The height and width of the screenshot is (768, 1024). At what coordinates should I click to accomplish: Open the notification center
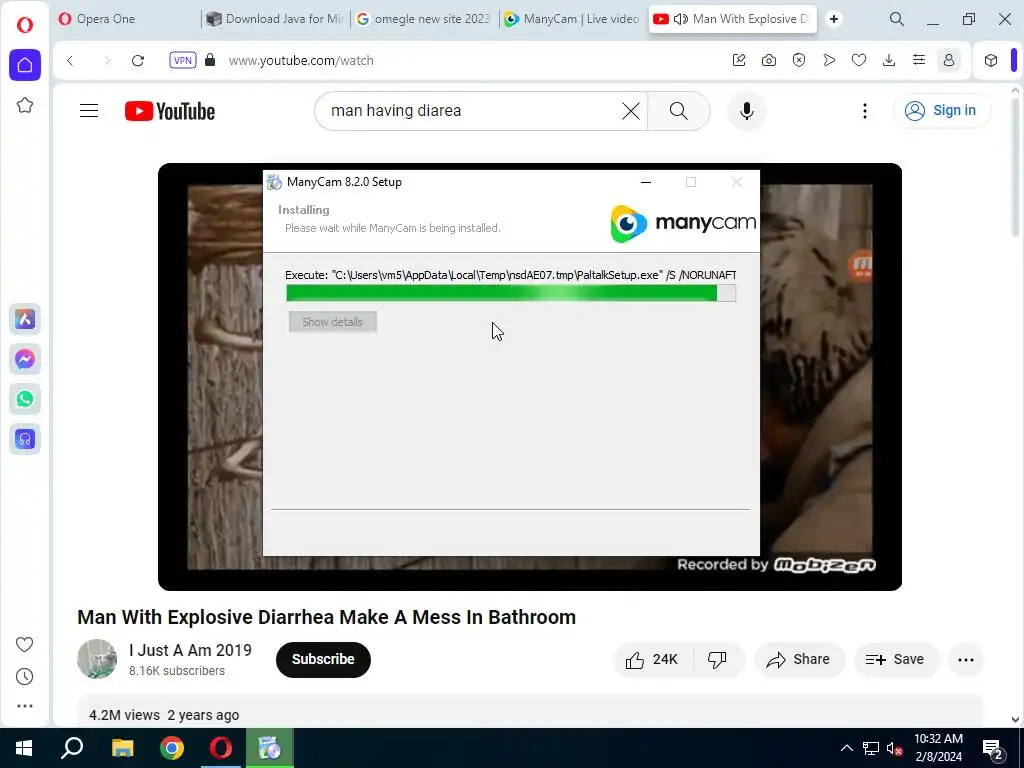[993, 749]
